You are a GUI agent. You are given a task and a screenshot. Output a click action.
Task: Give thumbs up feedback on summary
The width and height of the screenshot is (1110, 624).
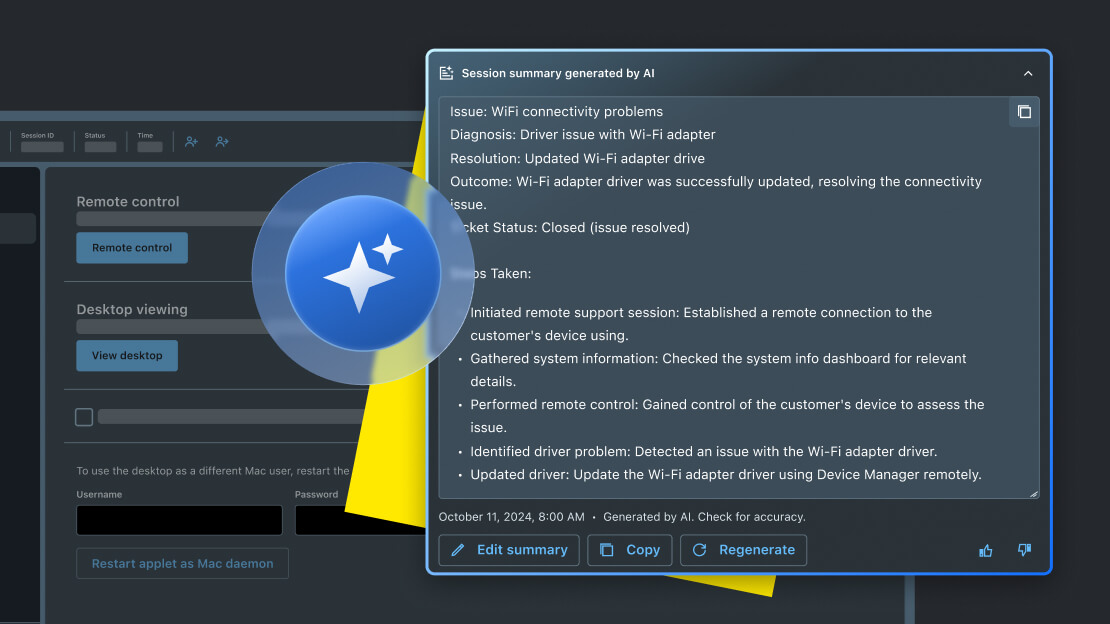[985, 550]
